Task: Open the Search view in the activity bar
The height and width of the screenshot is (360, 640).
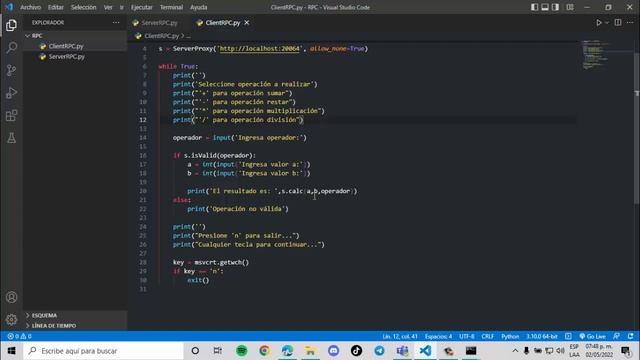Action: click(11, 47)
